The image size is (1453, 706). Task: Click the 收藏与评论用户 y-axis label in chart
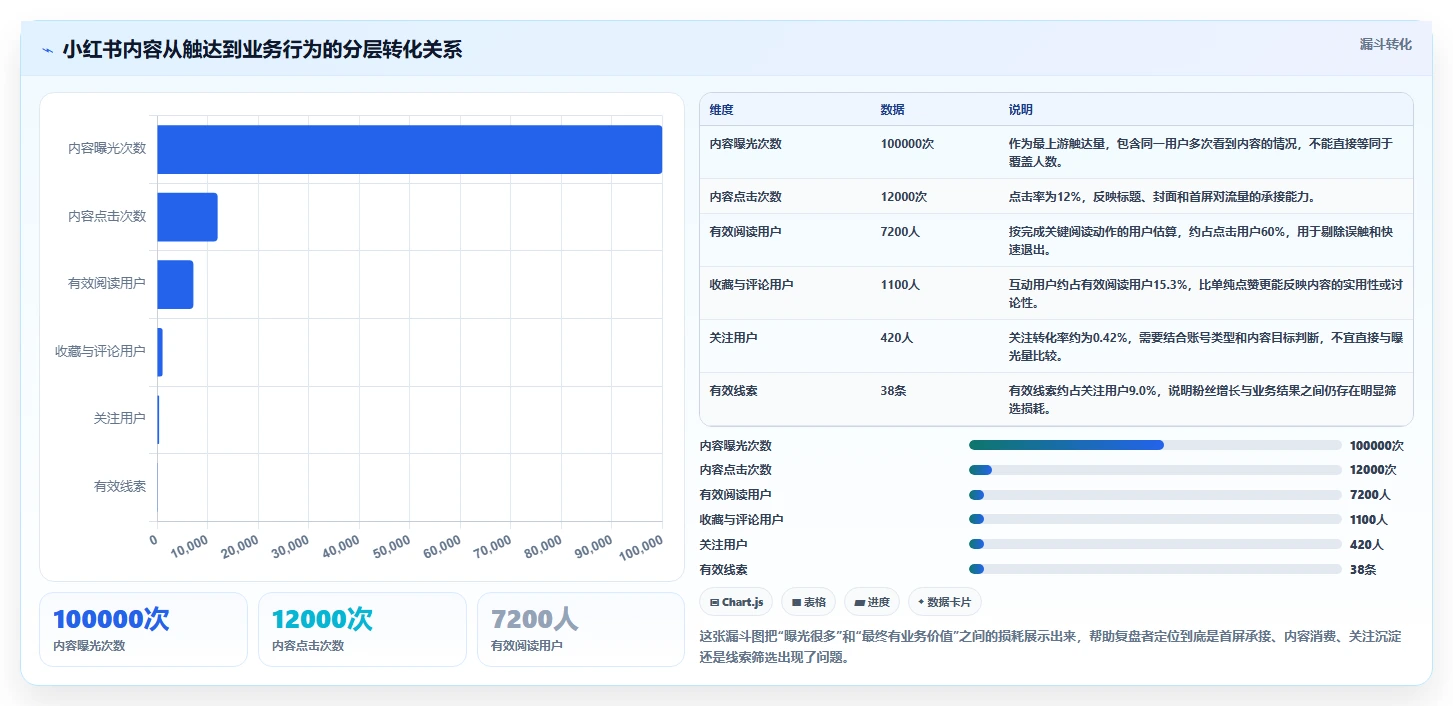pyautogui.click(x=101, y=351)
